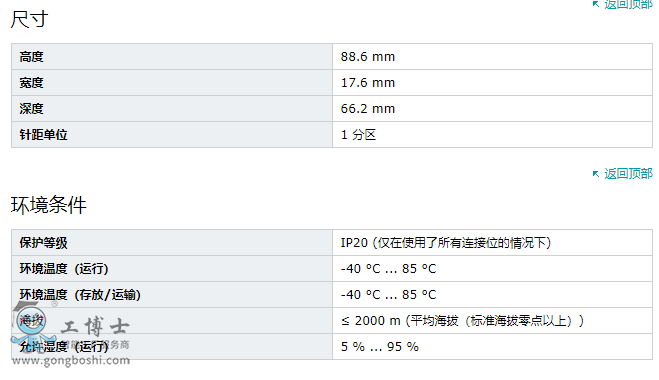Viewport: 659px width, 380px height.
Task: Click the arrow icon beside middle 返回顶部
Action: point(596,174)
